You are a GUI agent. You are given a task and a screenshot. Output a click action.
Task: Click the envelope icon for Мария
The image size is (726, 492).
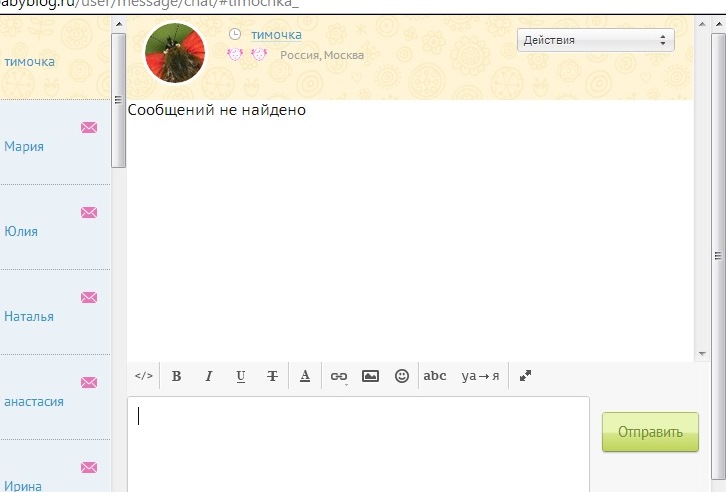coord(89,127)
